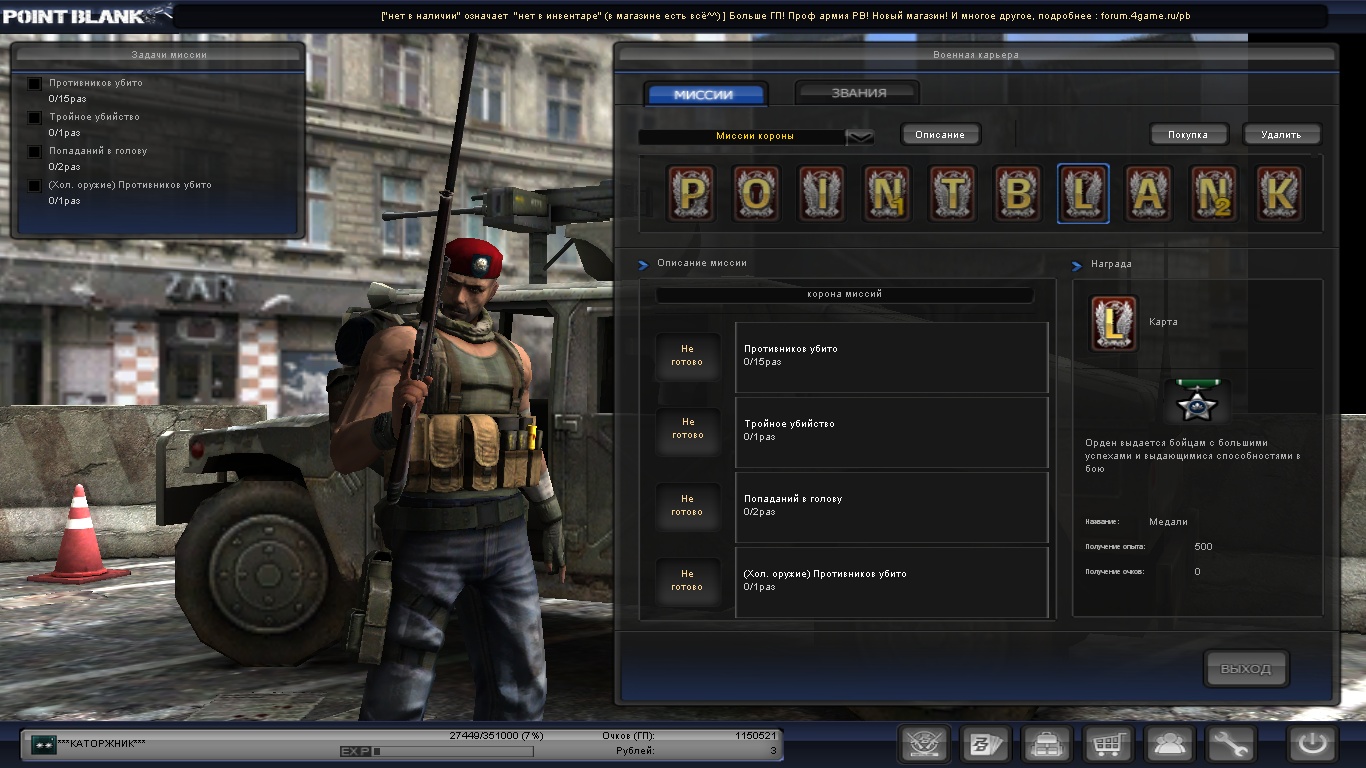
Task: Select the P mission card
Action: [x=691, y=193]
